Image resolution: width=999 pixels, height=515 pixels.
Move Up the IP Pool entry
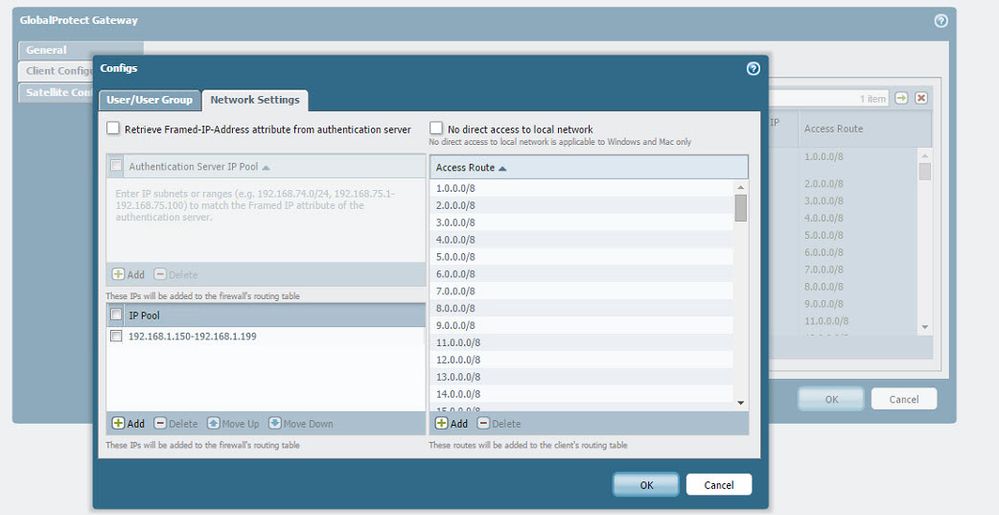(x=233, y=424)
